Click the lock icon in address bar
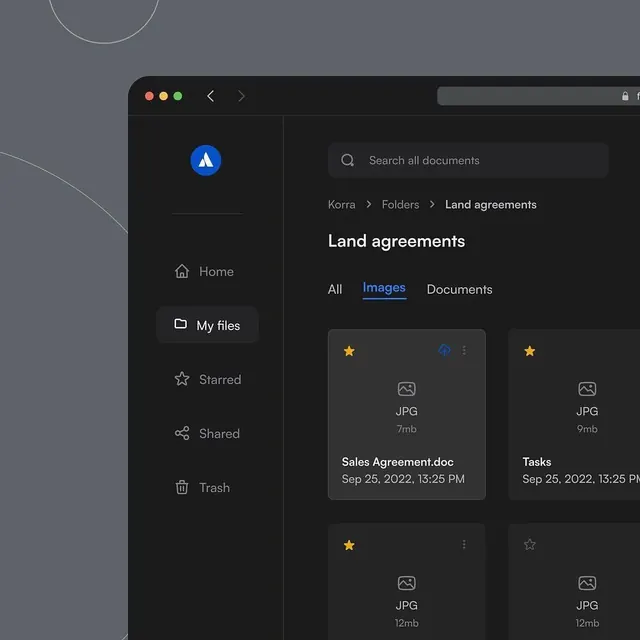The width and height of the screenshot is (640, 640). coord(625,96)
